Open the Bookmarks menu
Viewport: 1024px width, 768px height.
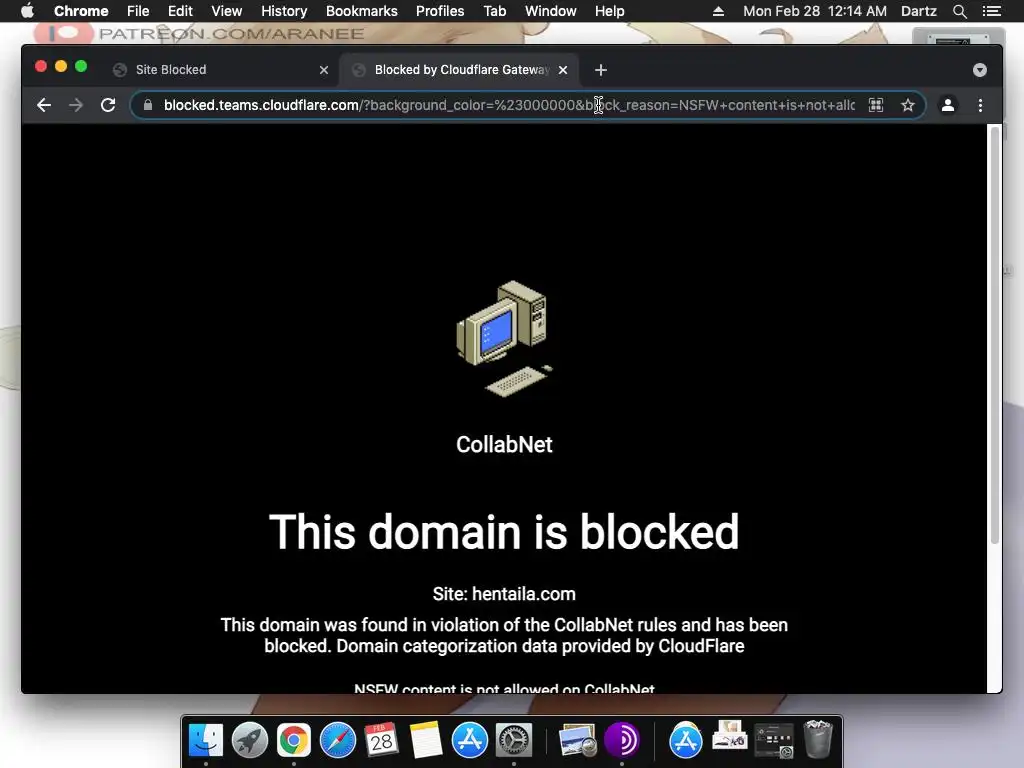(x=361, y=11)
